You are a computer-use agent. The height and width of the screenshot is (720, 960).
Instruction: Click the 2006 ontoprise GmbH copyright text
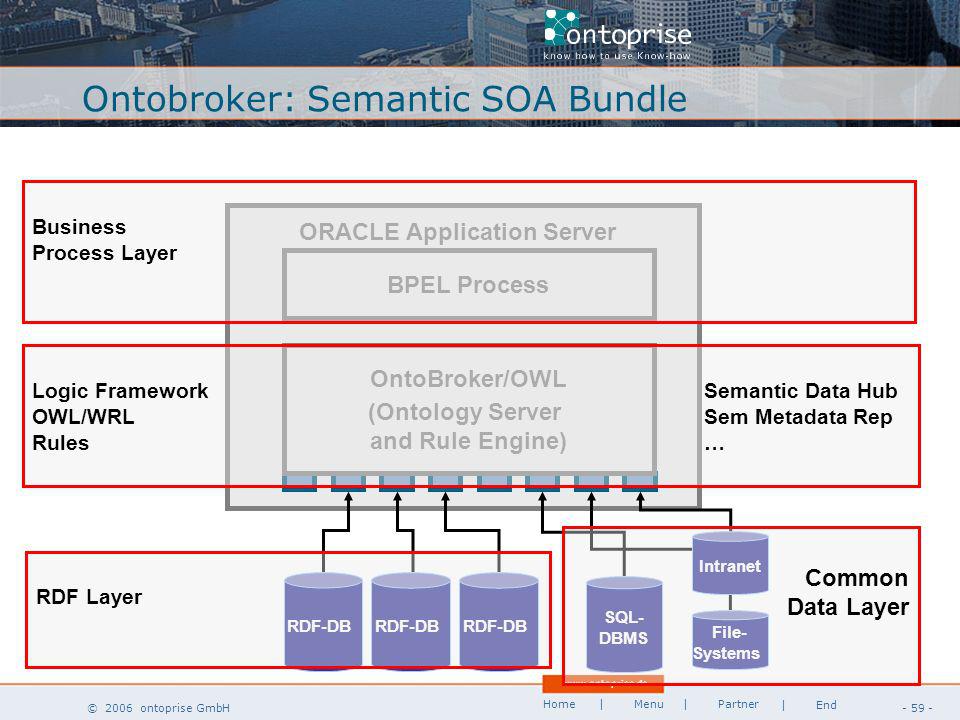pos(159,708)
